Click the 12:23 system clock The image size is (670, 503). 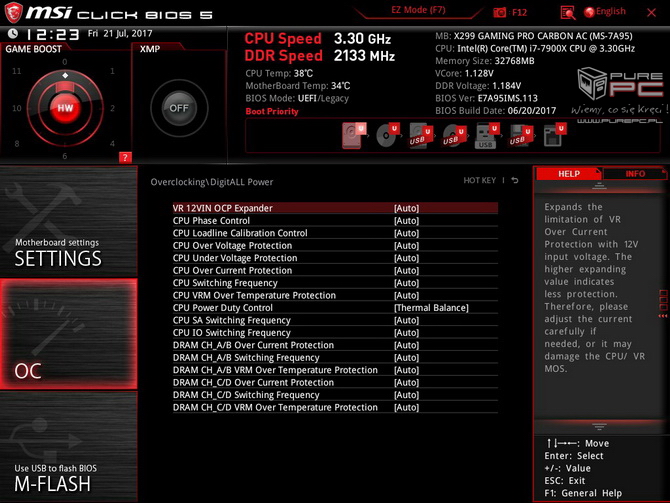(x=53, y=34)
